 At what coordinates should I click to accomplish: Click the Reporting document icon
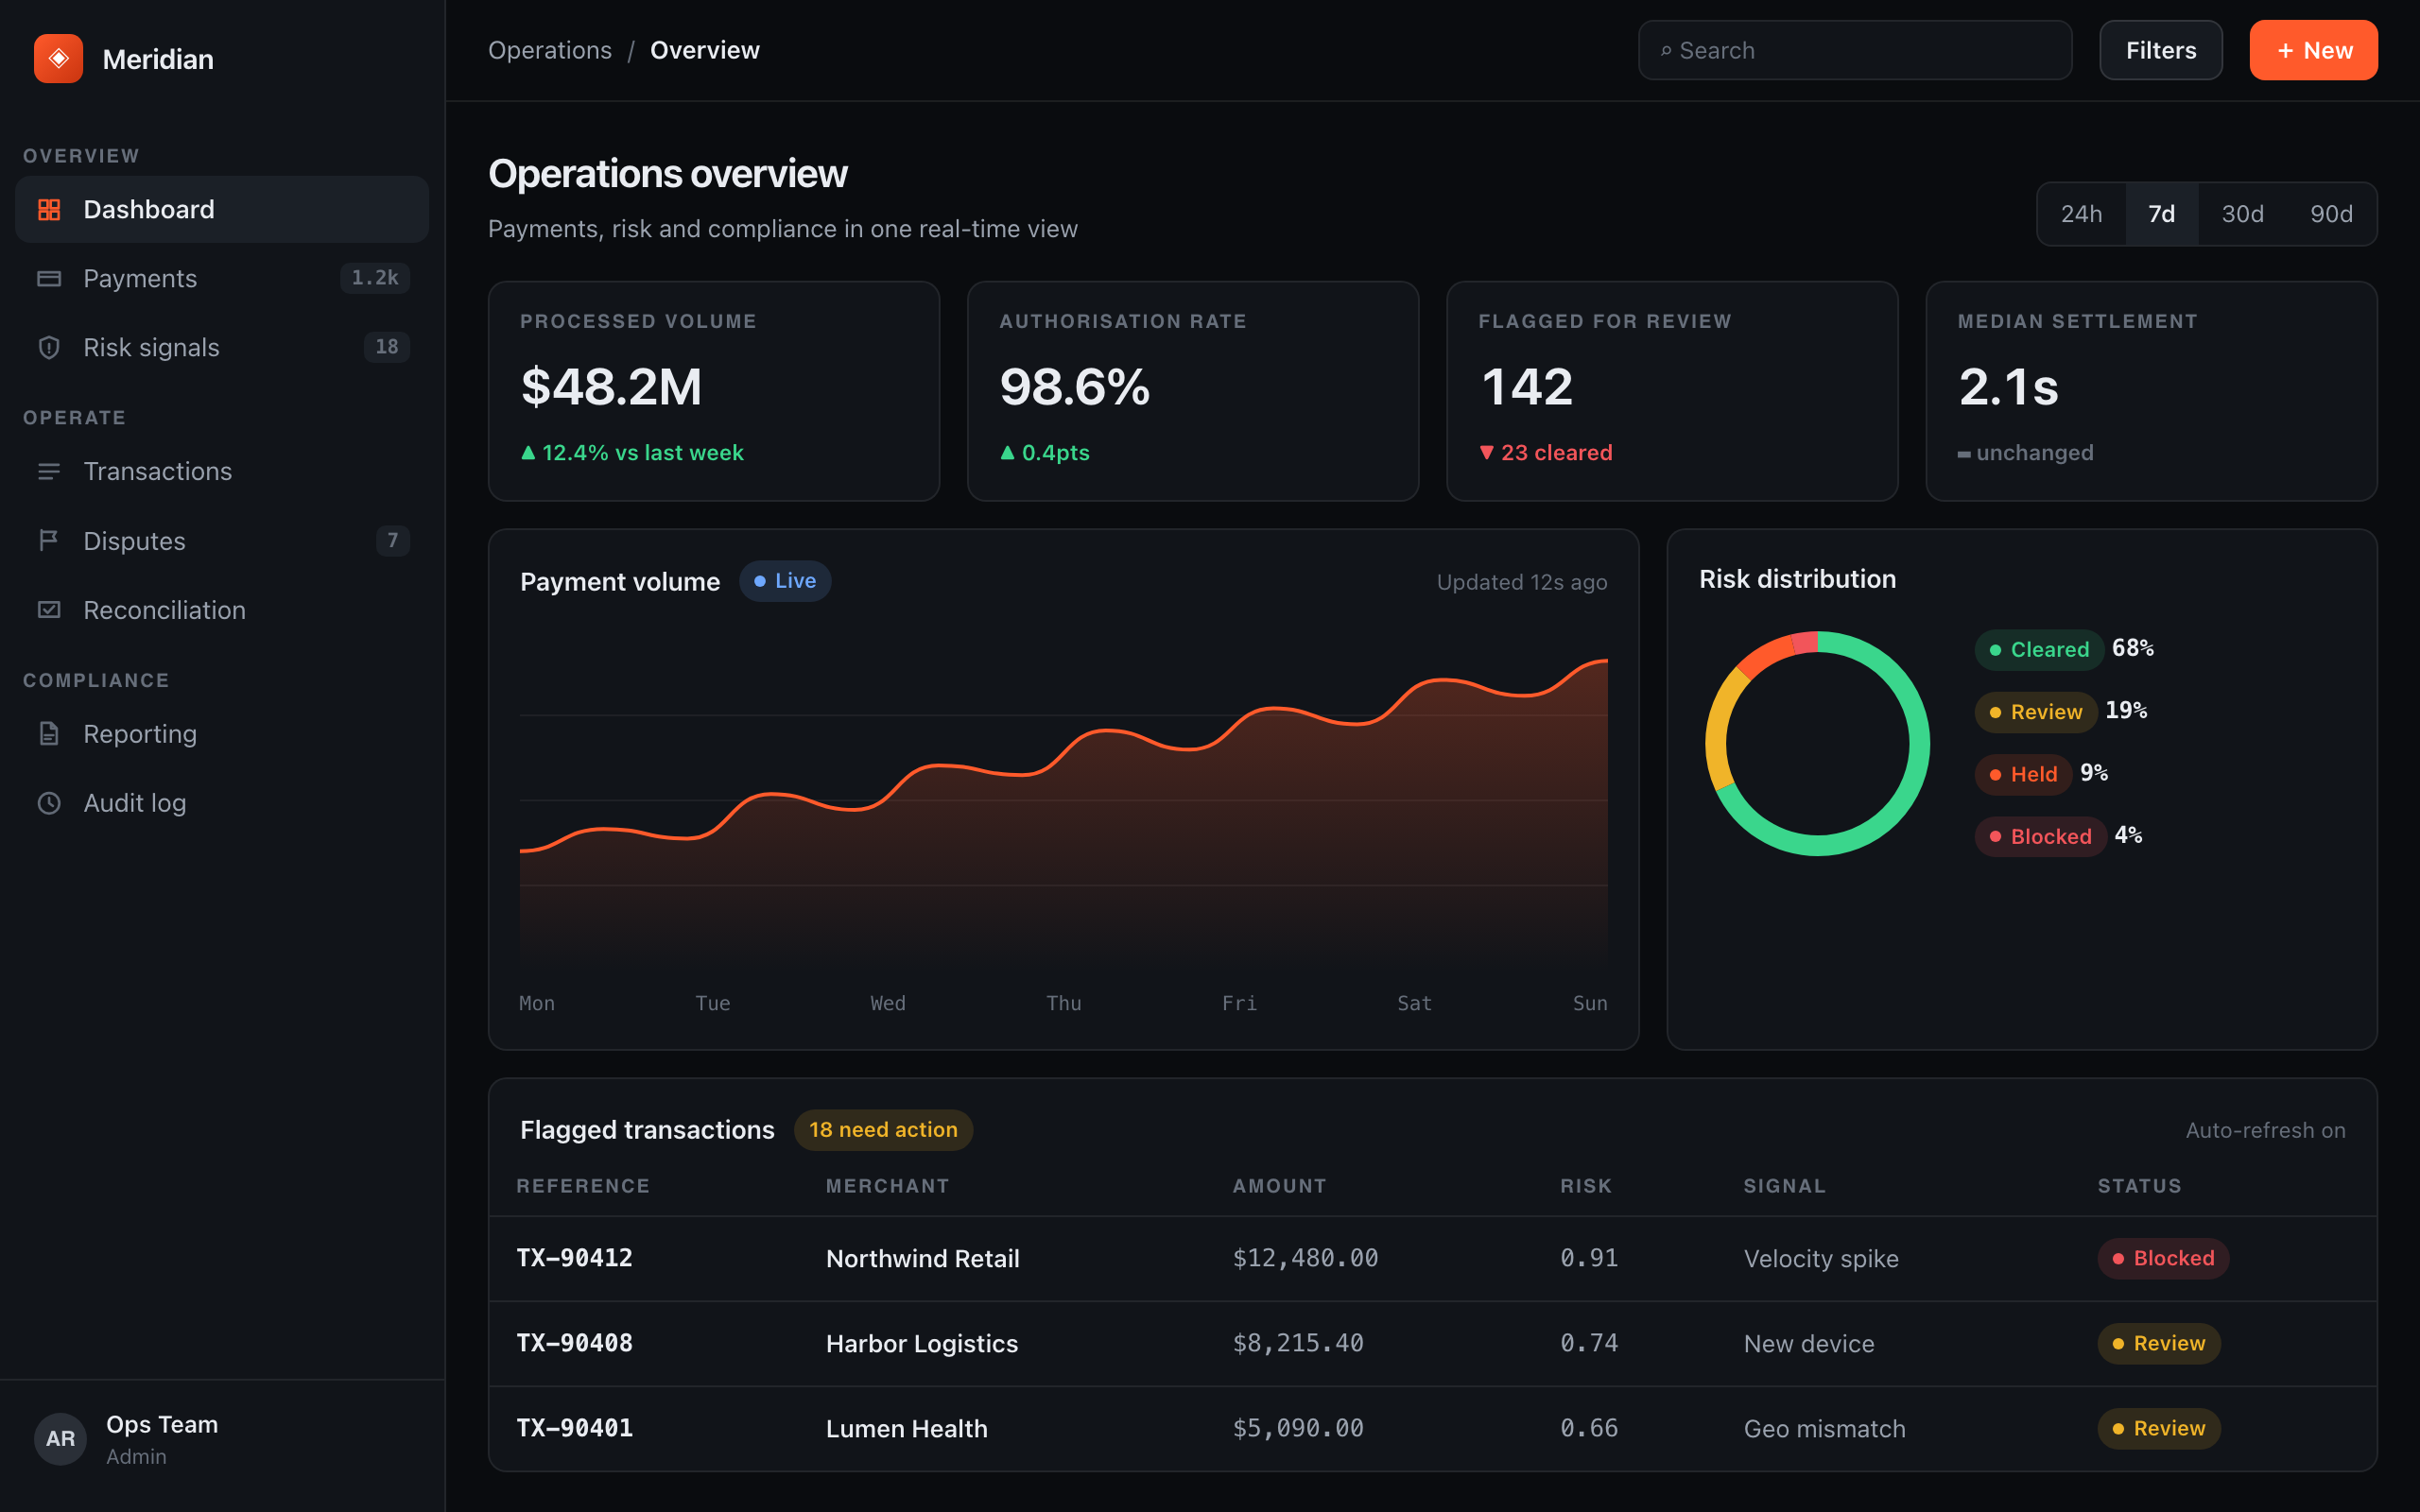click(49, 733)
